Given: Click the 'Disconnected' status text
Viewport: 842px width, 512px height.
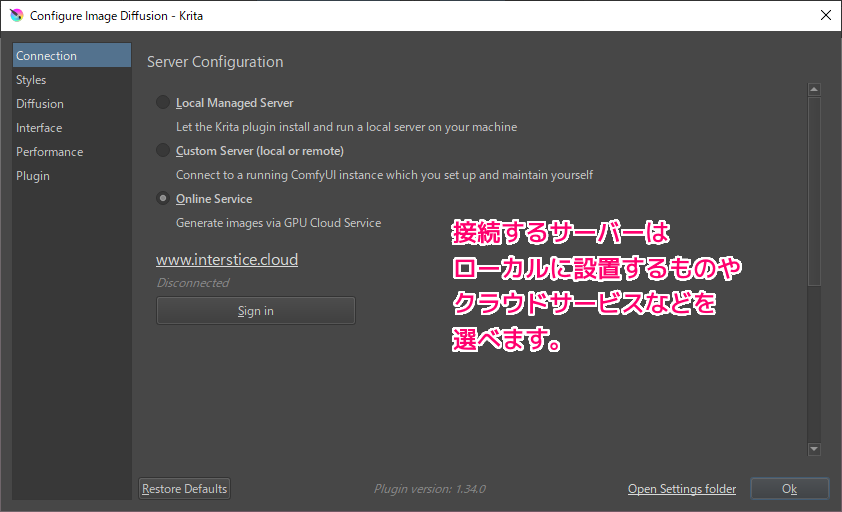Looking at the screenshot, I should click(193, 283).
